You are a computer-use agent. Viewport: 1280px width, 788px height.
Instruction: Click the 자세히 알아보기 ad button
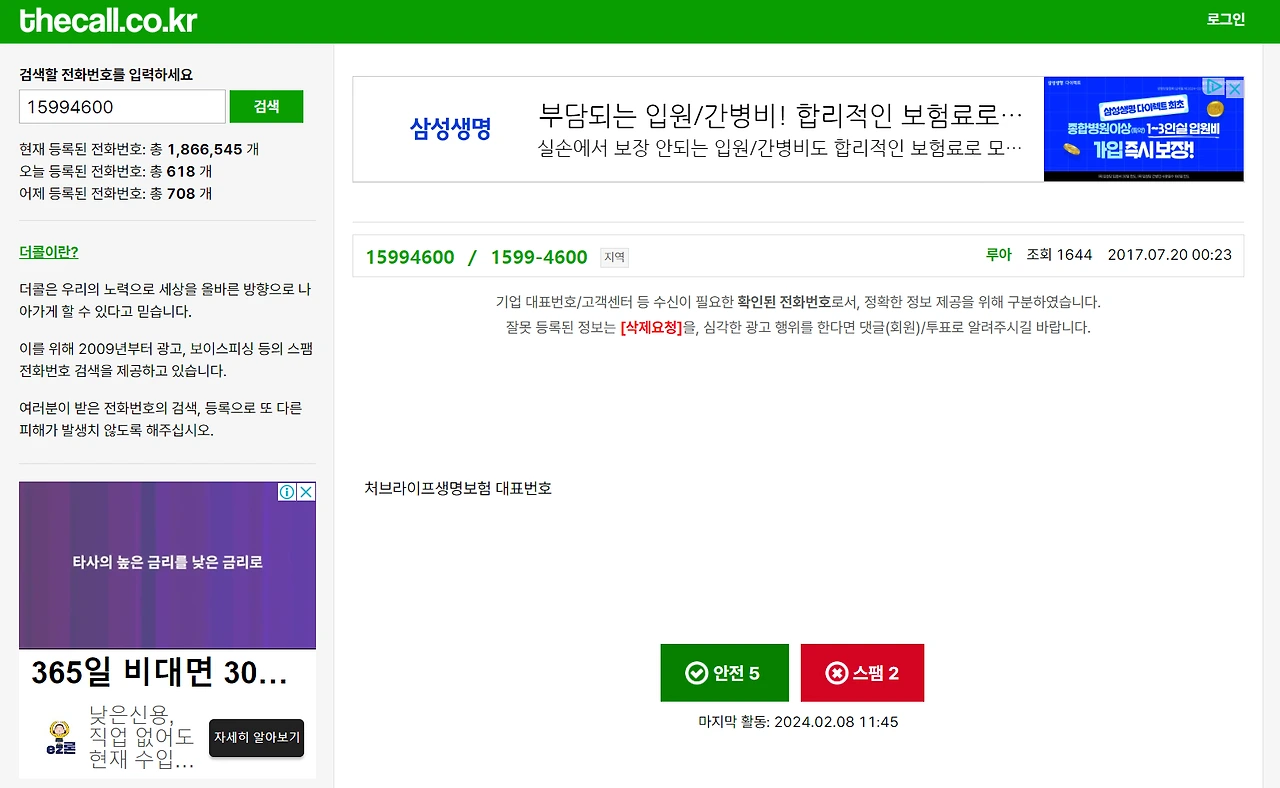(x=256, y=738)
